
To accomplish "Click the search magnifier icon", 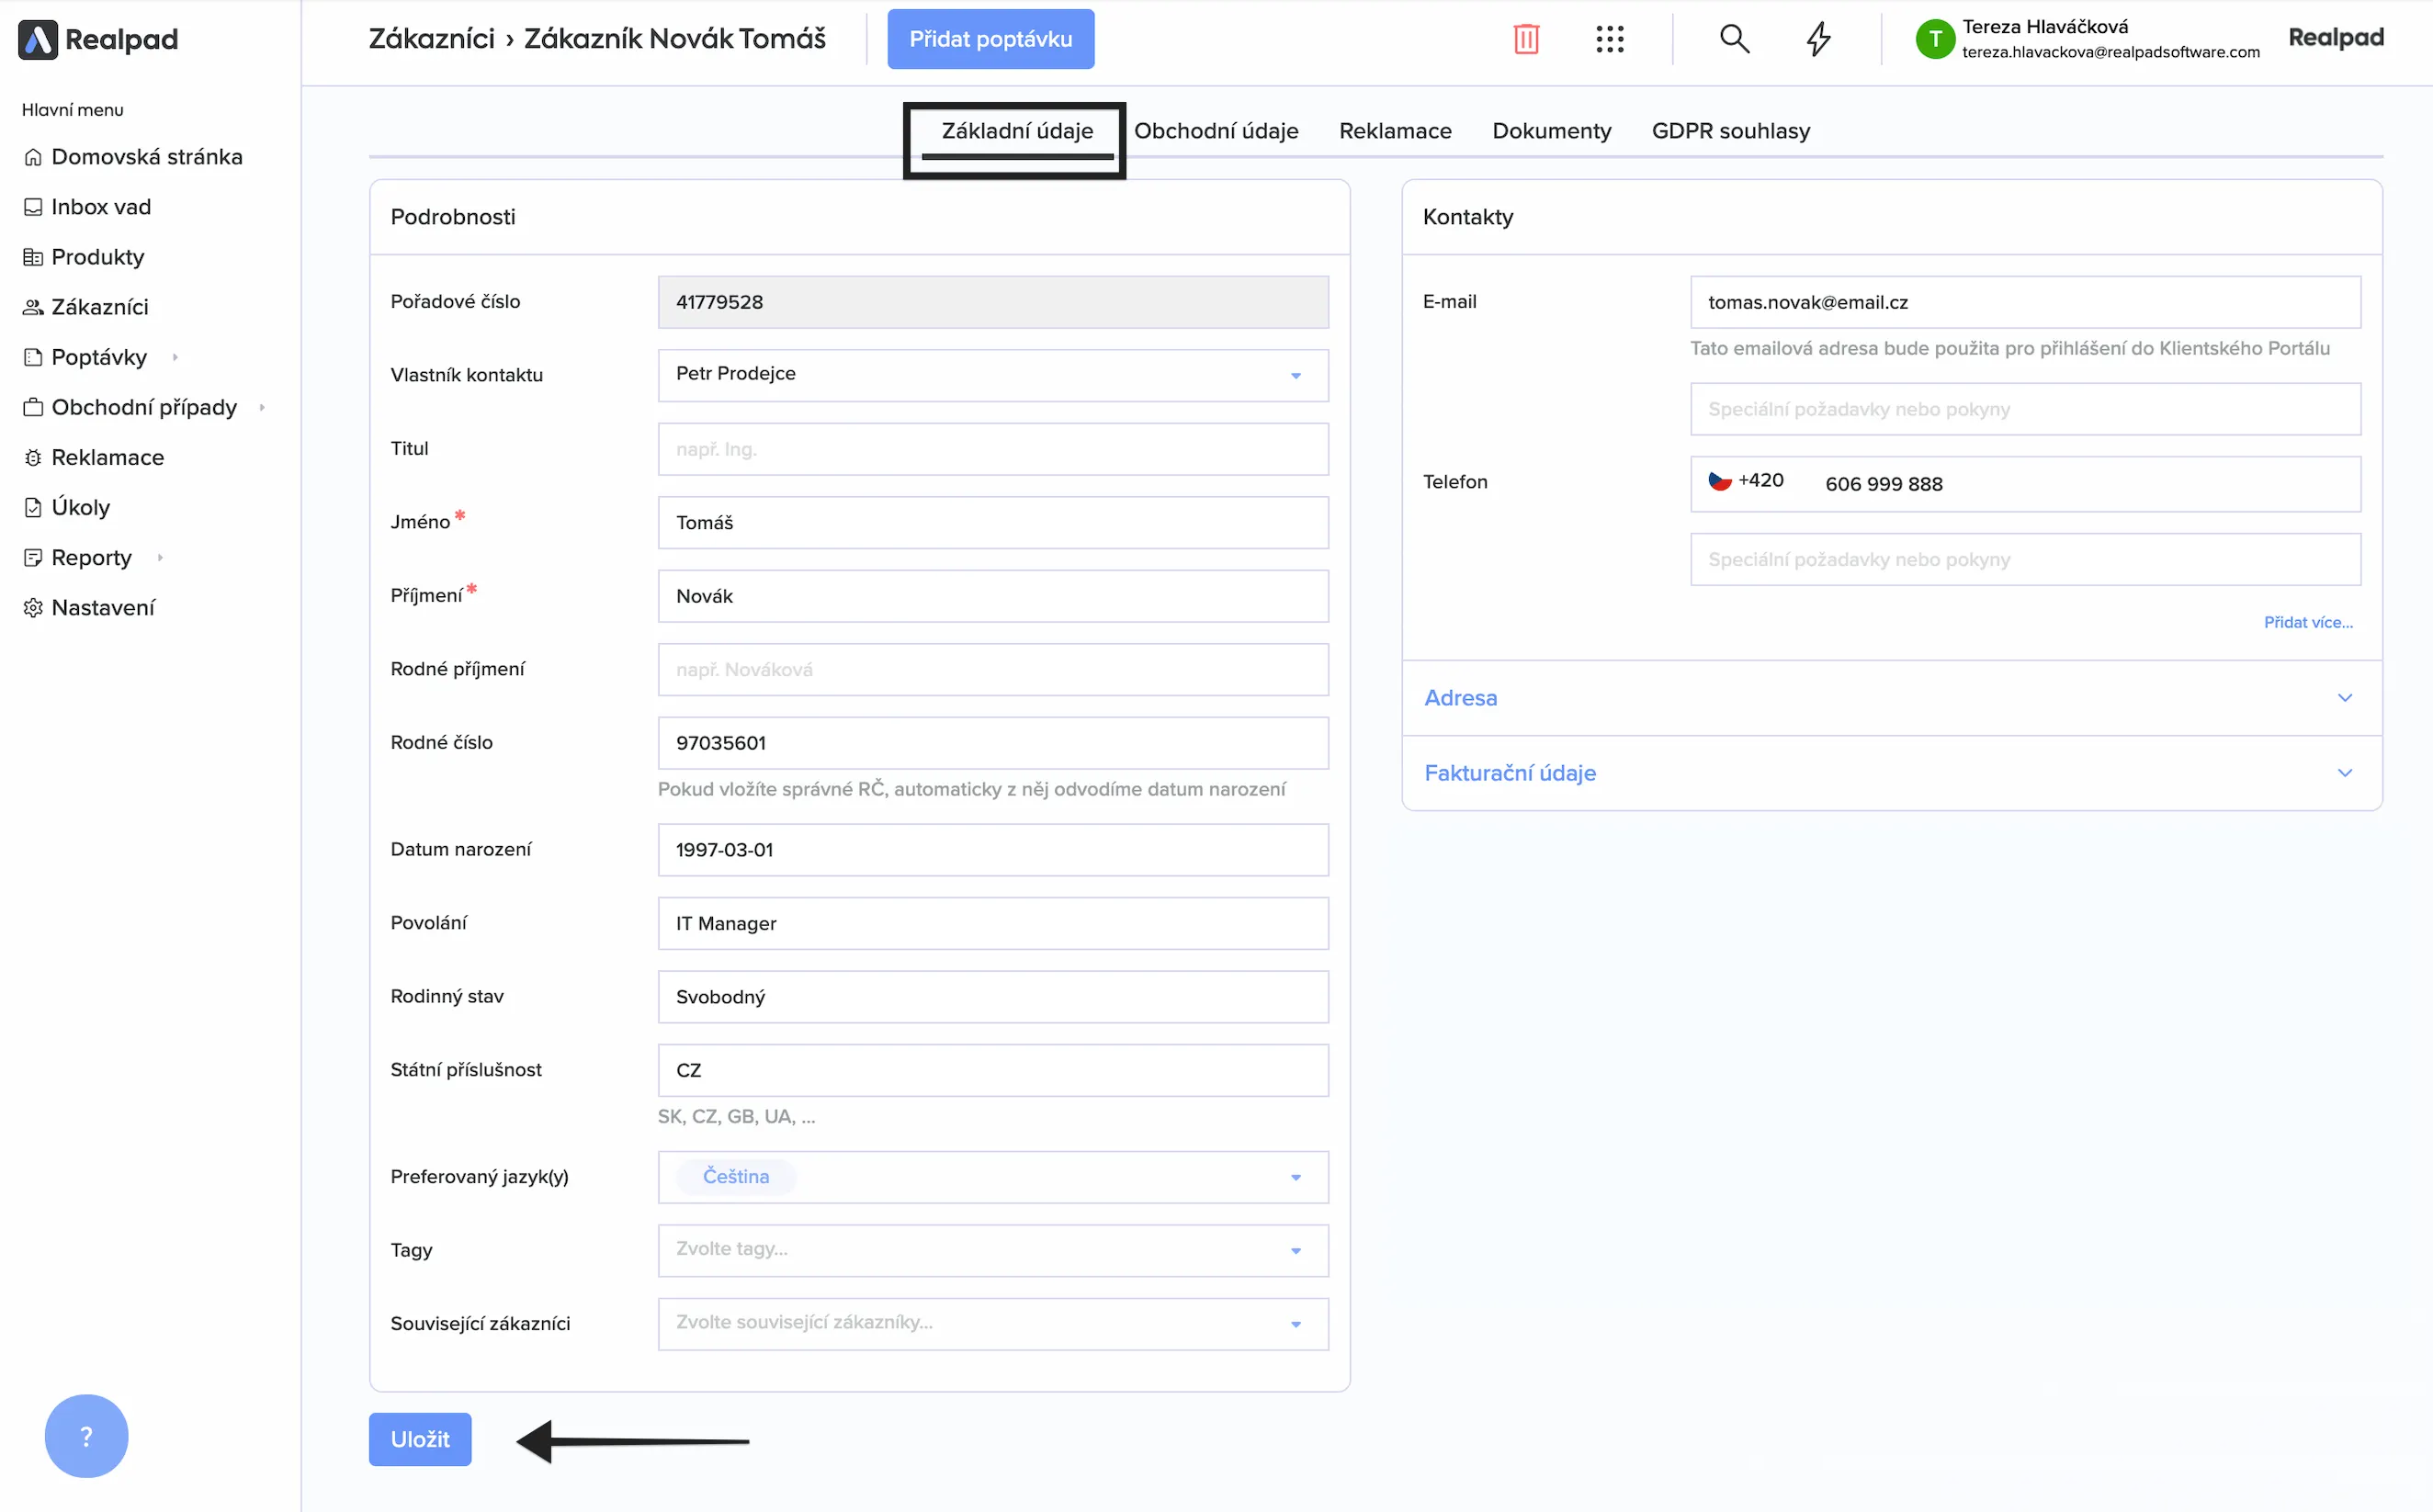I will point(1734,39).
